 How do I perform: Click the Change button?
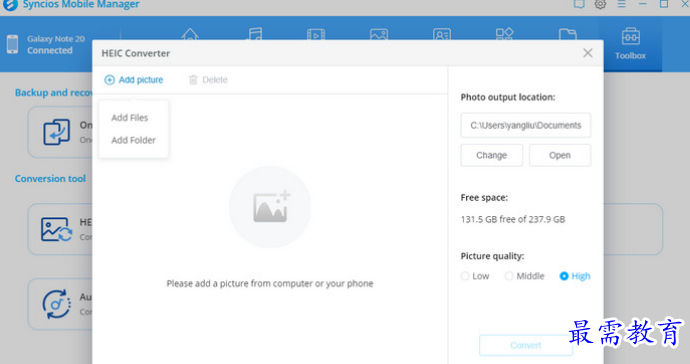tap(492, 155)
